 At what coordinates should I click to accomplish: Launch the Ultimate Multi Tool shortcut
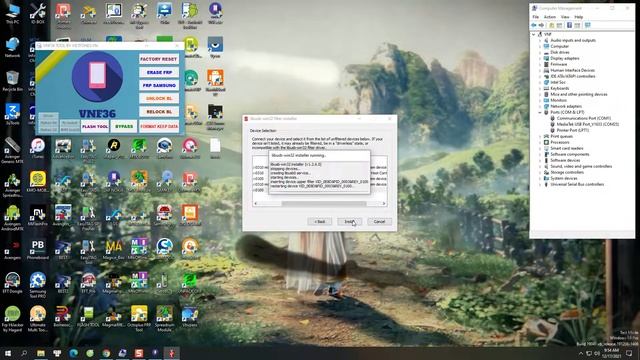coord(38,319)
